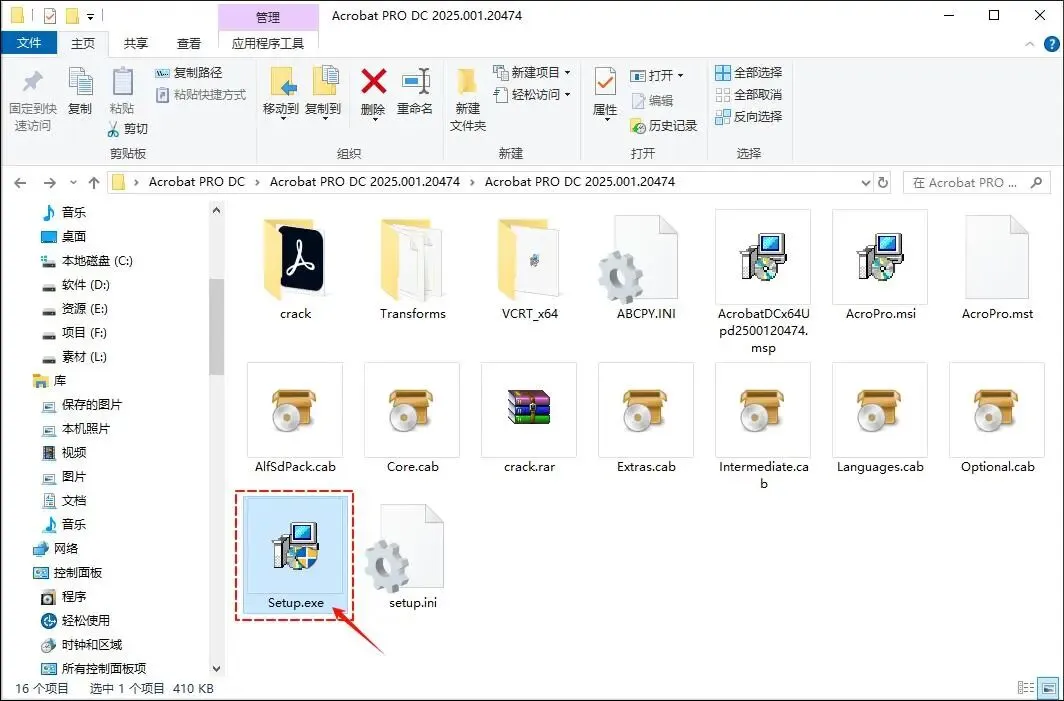Click the Up one level arrow

tap(94, 183)
